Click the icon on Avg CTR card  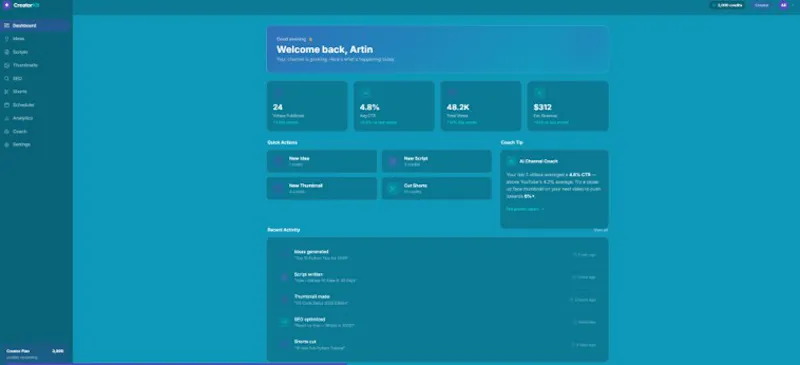[365, 93]
